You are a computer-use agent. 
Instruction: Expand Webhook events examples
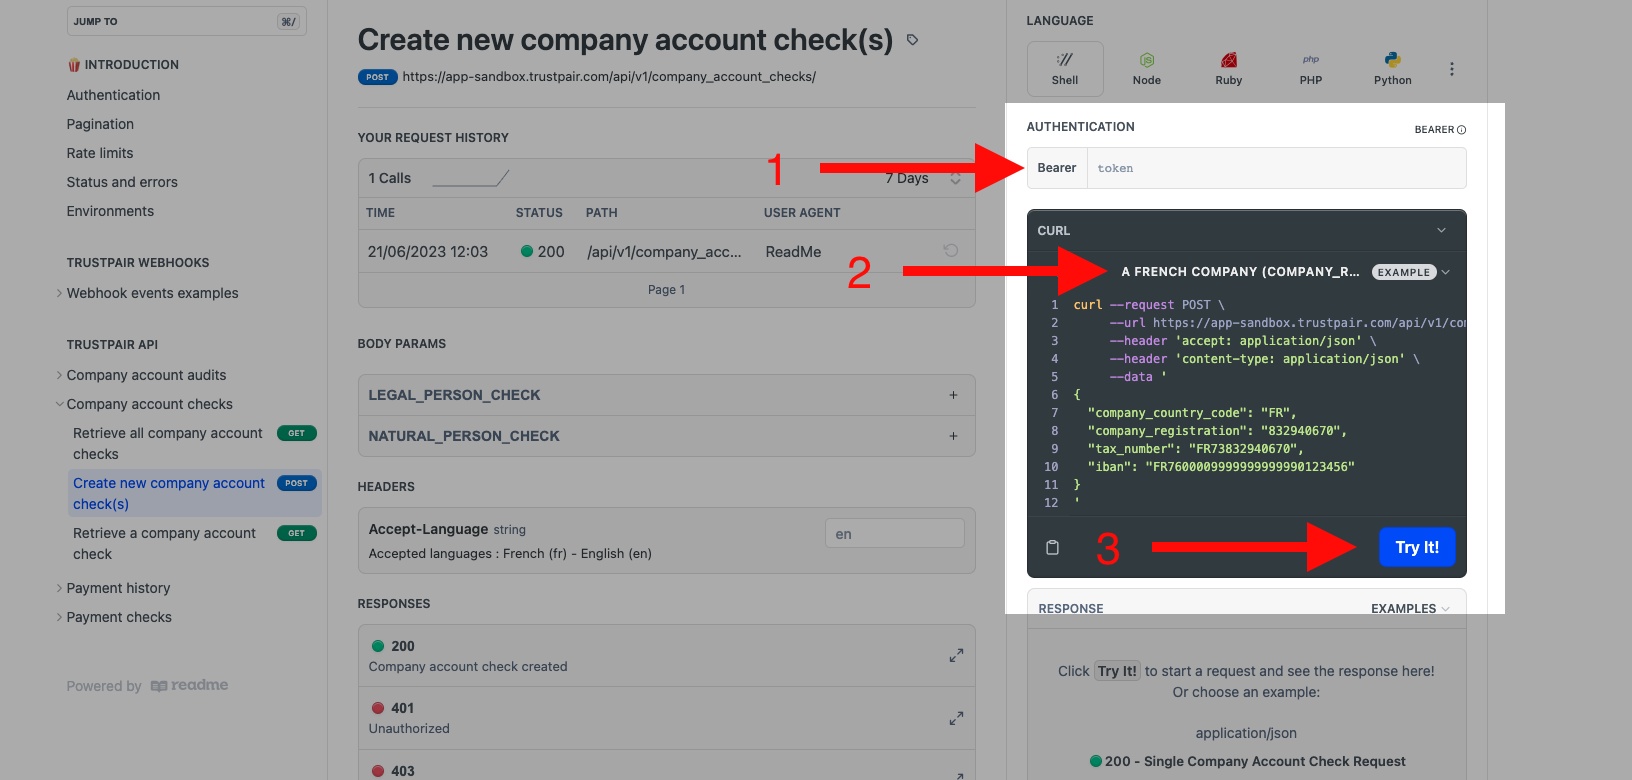point(59,293)
